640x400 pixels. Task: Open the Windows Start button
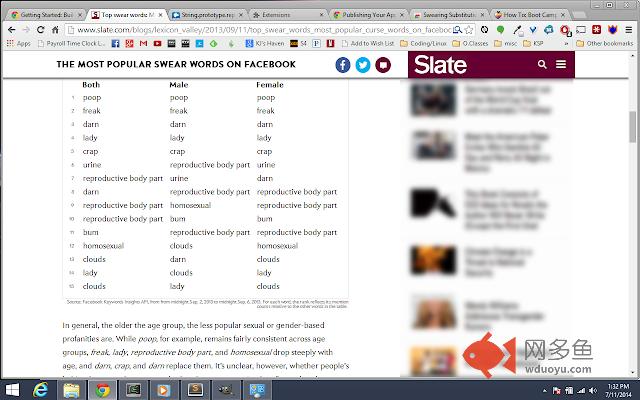[x=12, y=390]
